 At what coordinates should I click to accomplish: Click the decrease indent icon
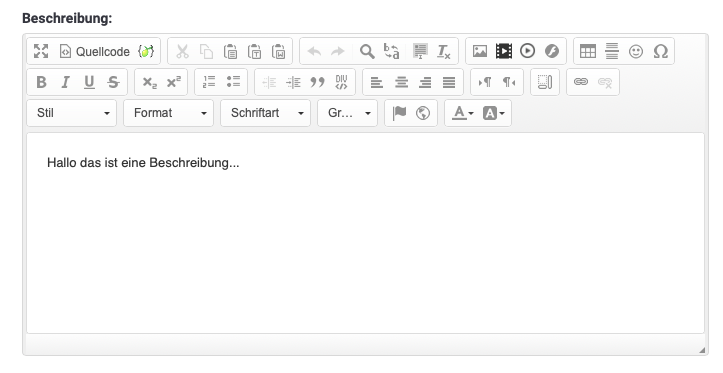(269, 82)
